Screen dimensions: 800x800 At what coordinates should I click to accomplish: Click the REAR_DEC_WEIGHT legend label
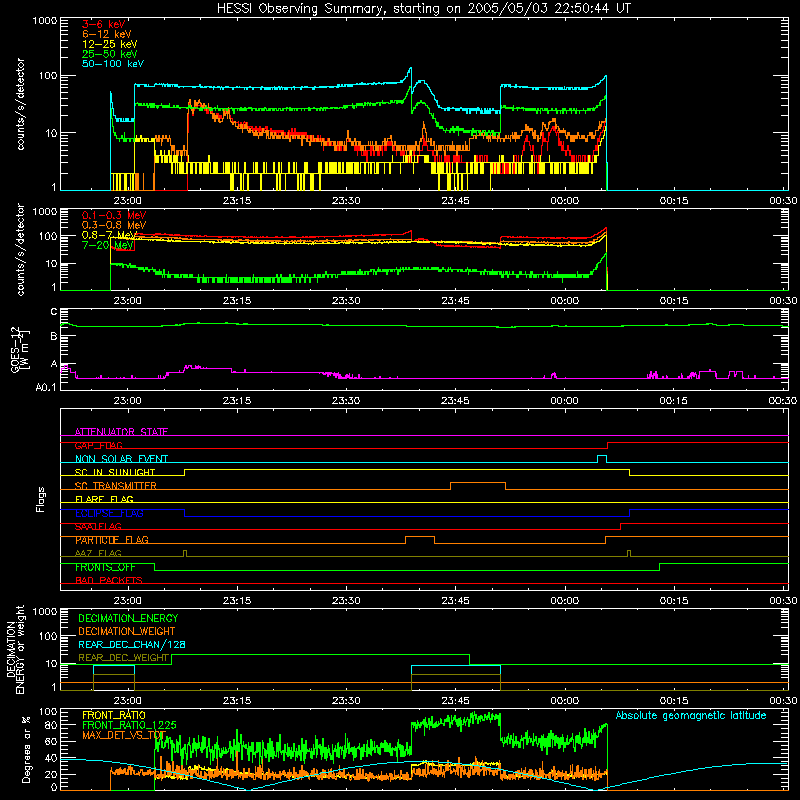click(x=123, y=658)
